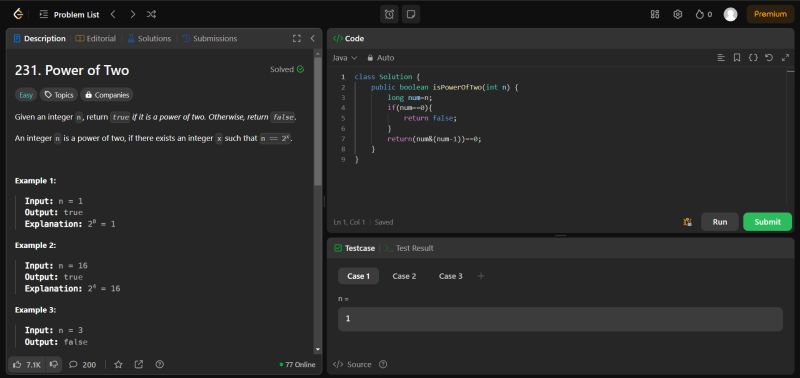Go to next problem arrow
The height and width of the screenshot is (378, 800).
tap(133, 15)
